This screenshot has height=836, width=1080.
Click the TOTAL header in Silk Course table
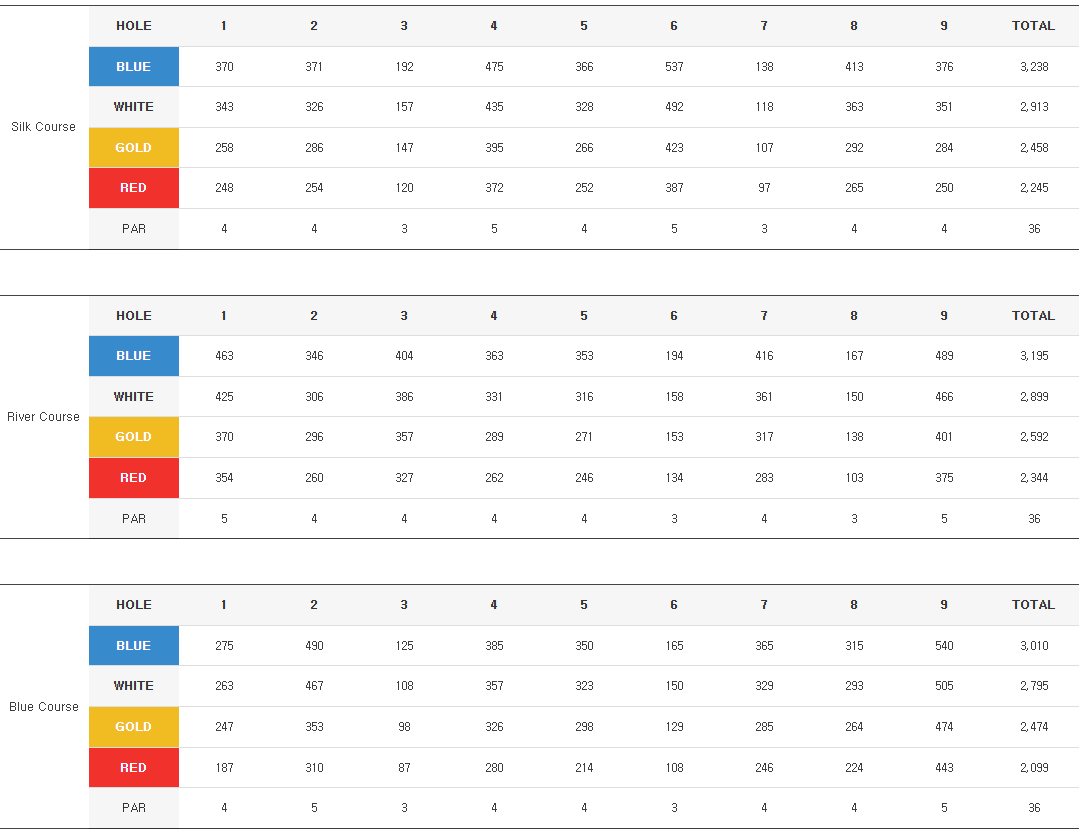[x=1033, y=26]
